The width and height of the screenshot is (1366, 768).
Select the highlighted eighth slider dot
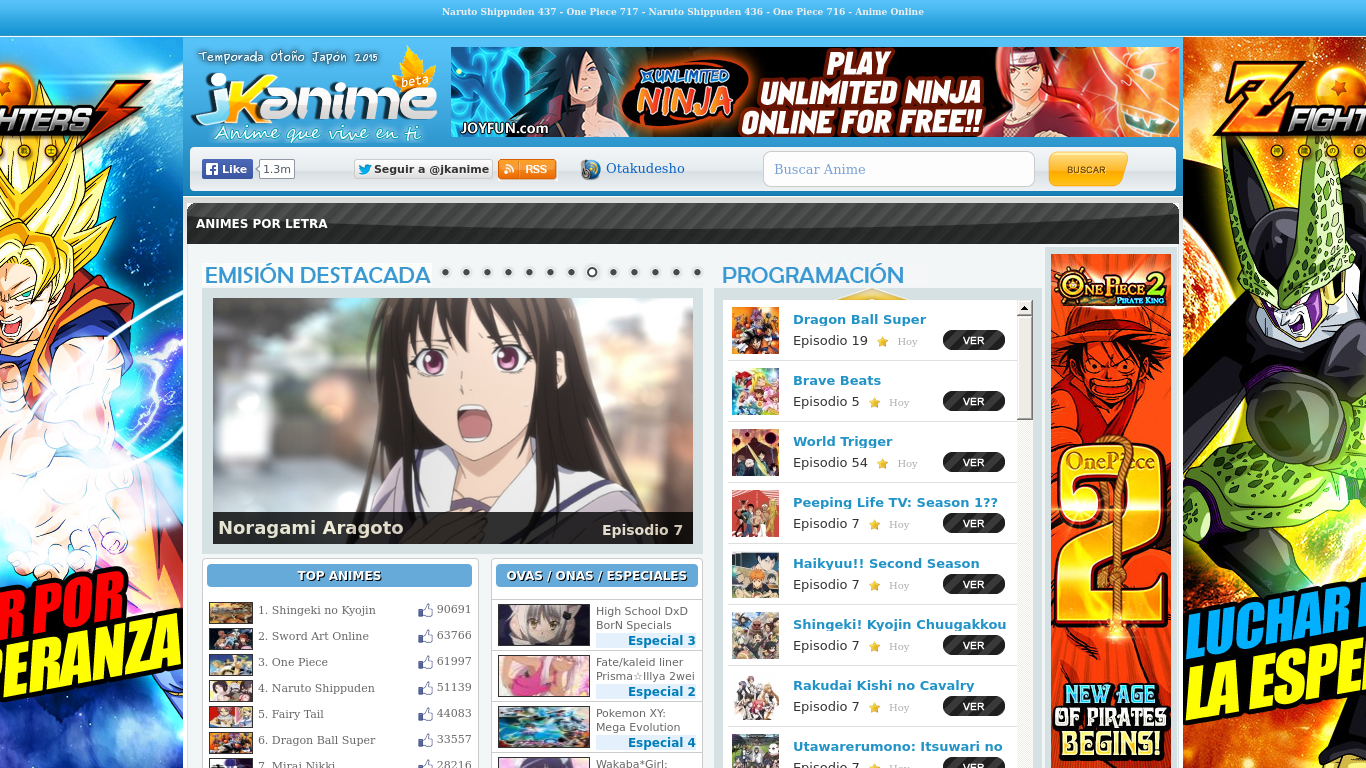(592, 272)
